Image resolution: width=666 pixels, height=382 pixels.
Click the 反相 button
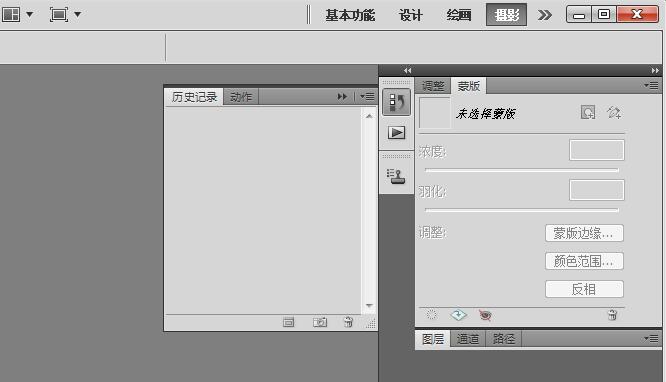pyautogui.click(x=584, y=289)
